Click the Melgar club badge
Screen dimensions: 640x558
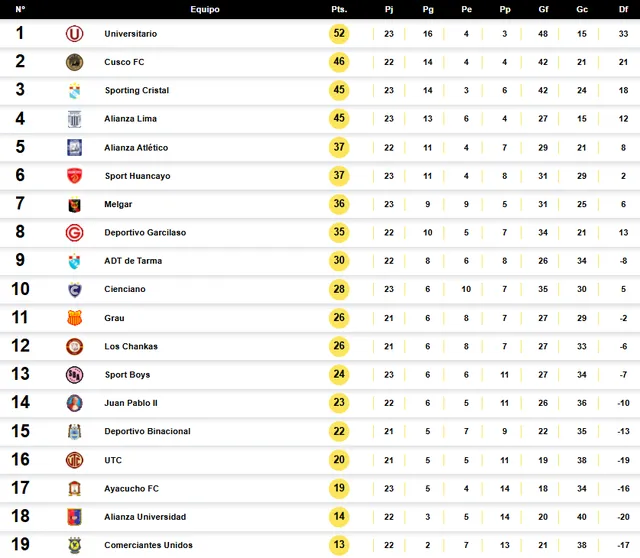tap(74, 204)
